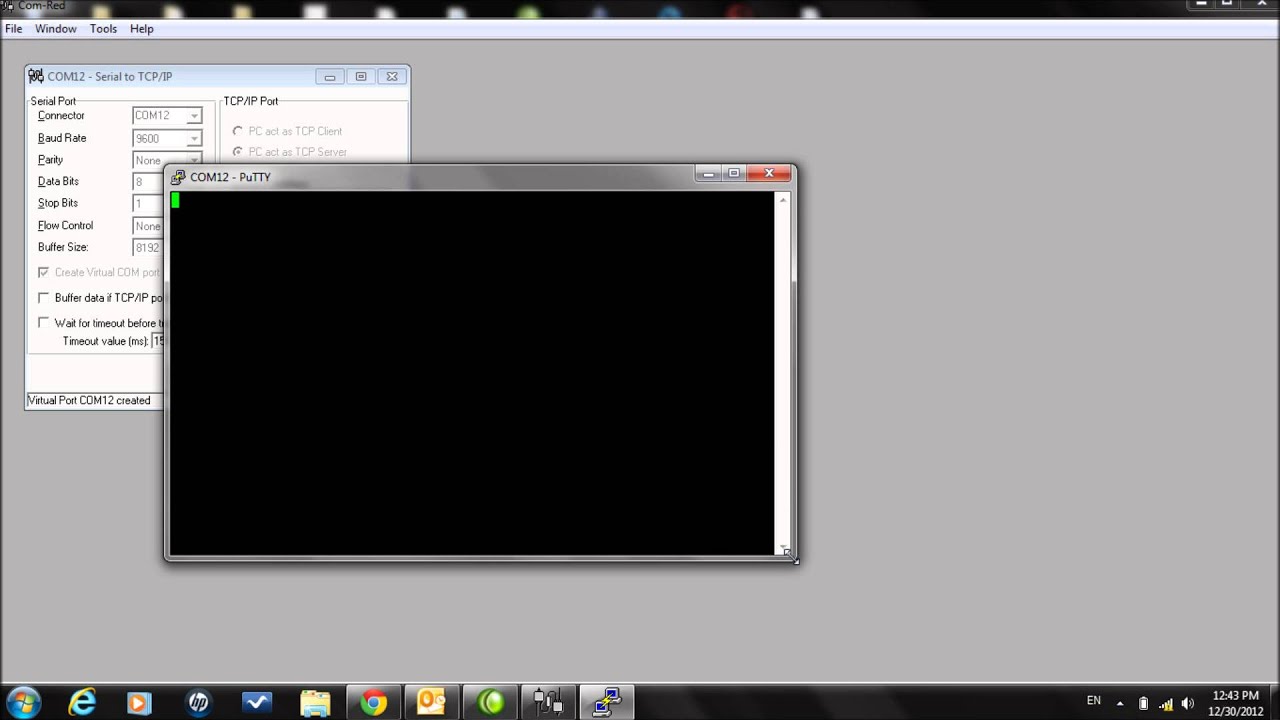1280x720 pixels.
Task: Click the 'Connector' label
Action: coord(61,116)
